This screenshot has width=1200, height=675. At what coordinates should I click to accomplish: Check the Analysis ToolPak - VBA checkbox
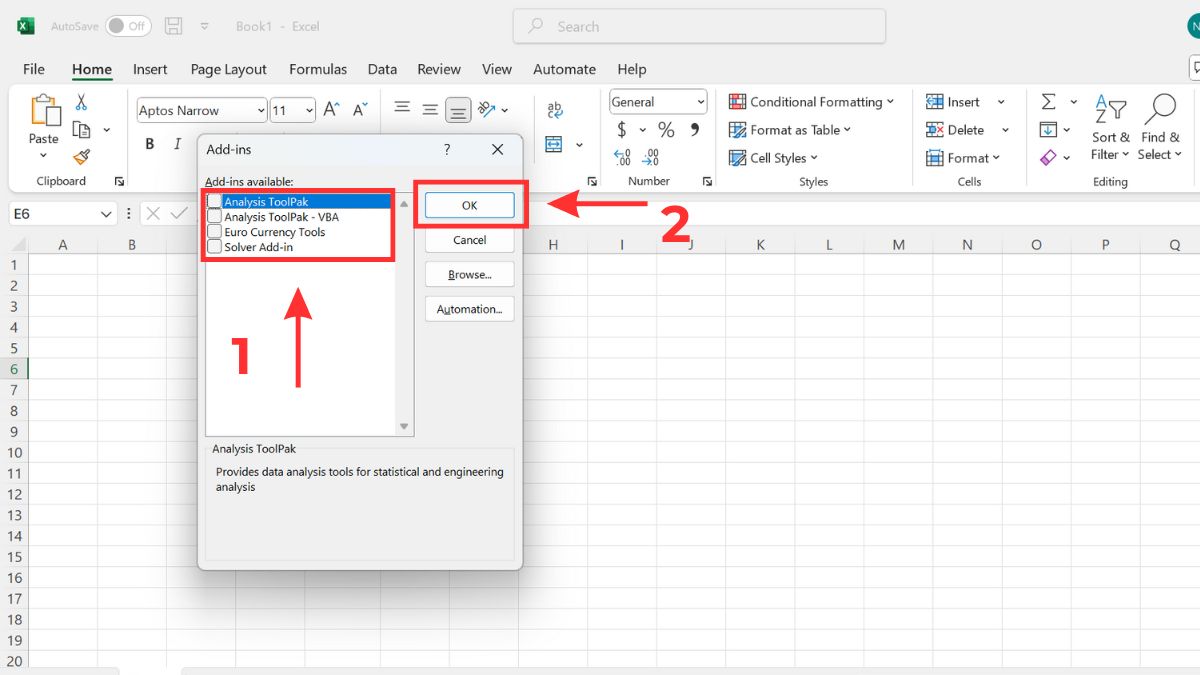click(x=215, y=217)
